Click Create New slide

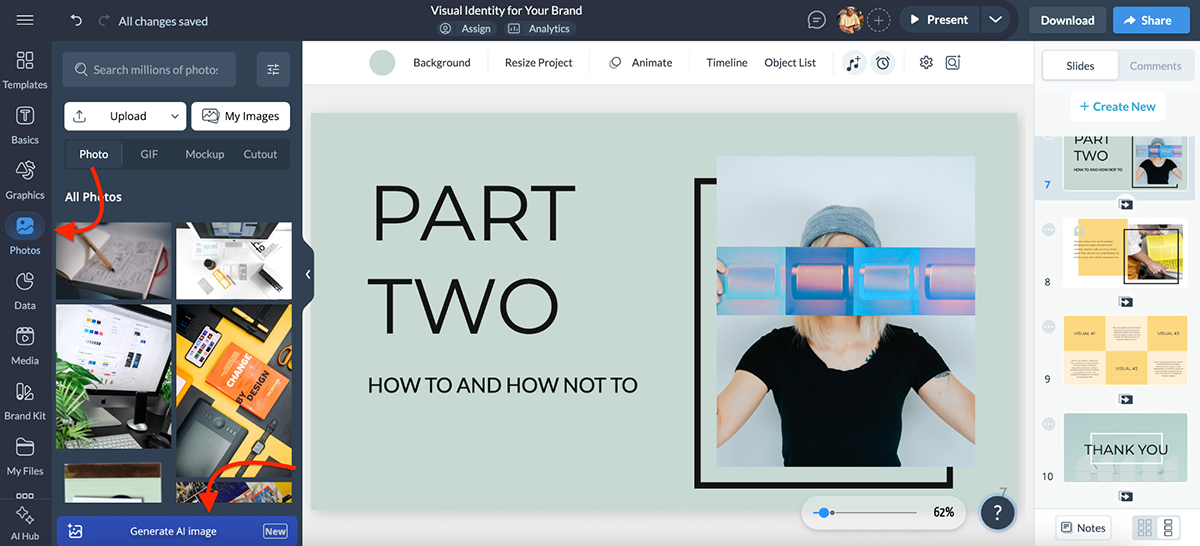(1117, 106)
